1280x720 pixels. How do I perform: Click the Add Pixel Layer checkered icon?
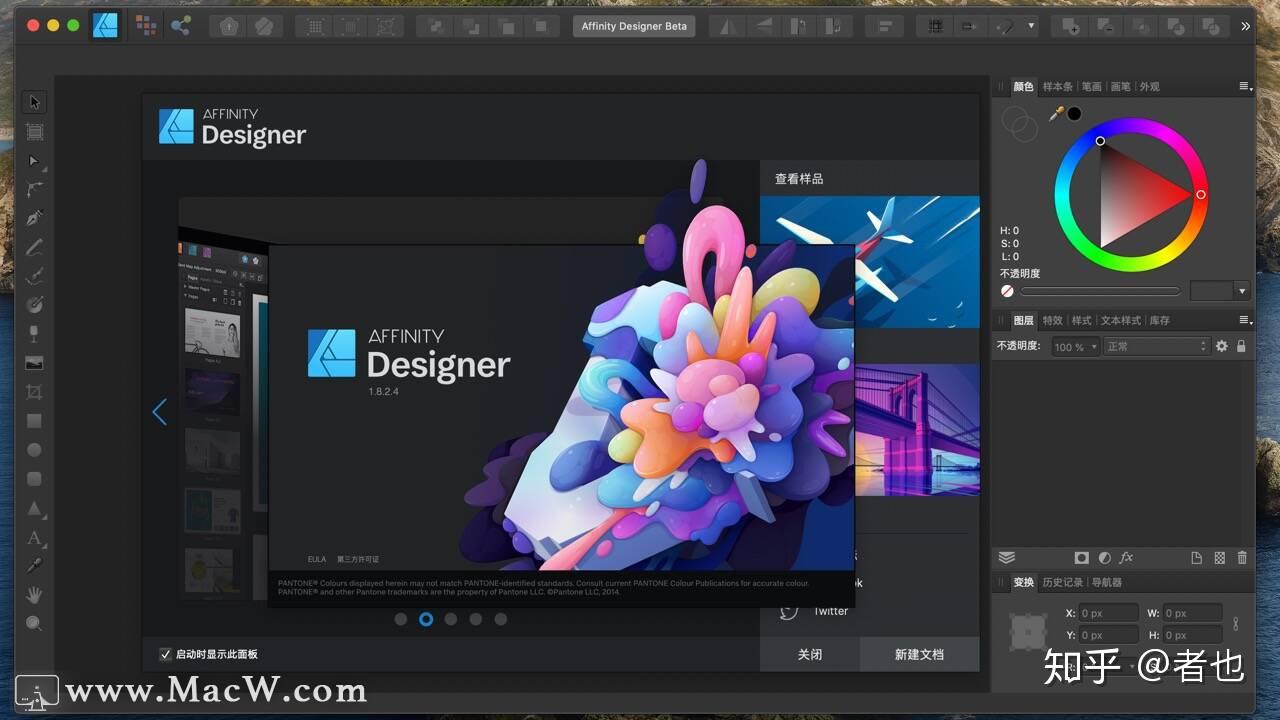[x=1219, y=558]
